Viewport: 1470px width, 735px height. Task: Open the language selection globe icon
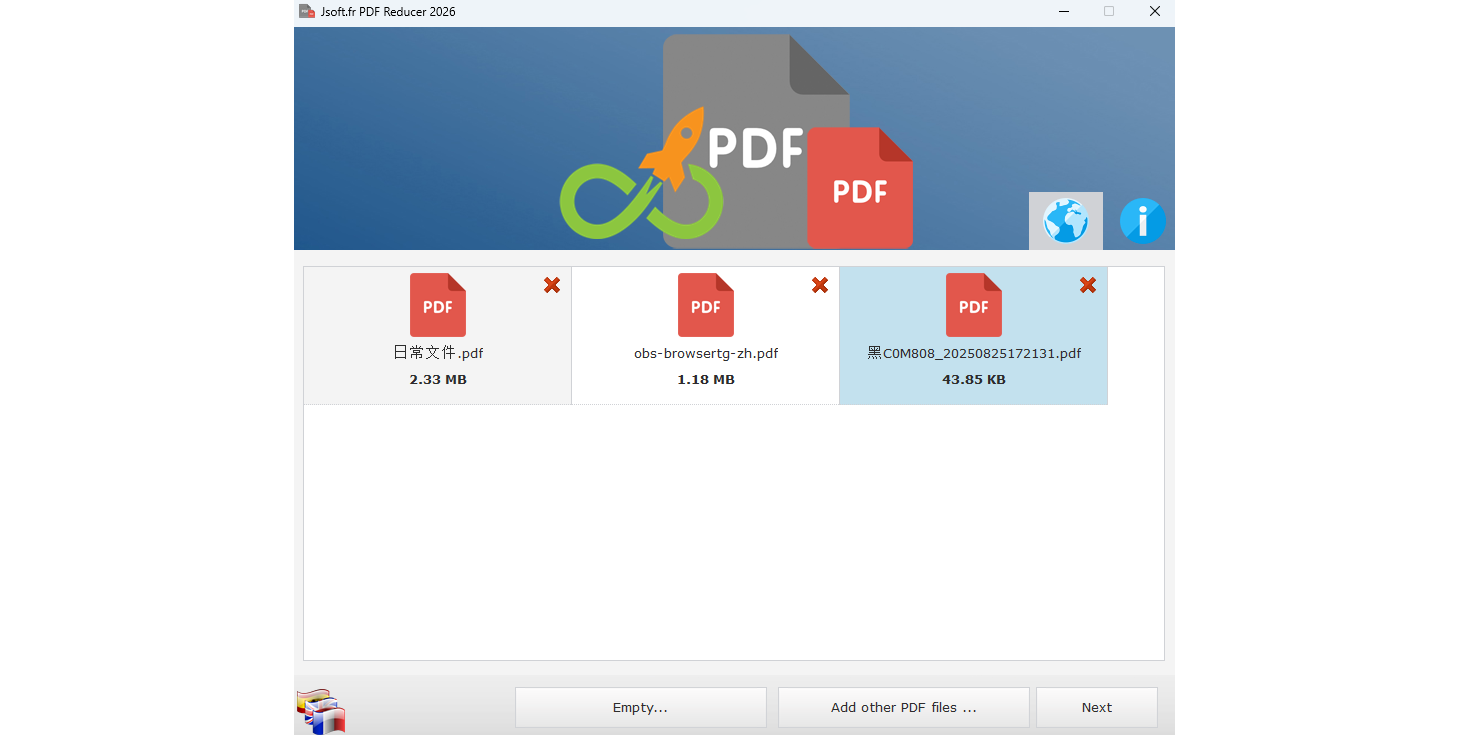(1065, 221)
